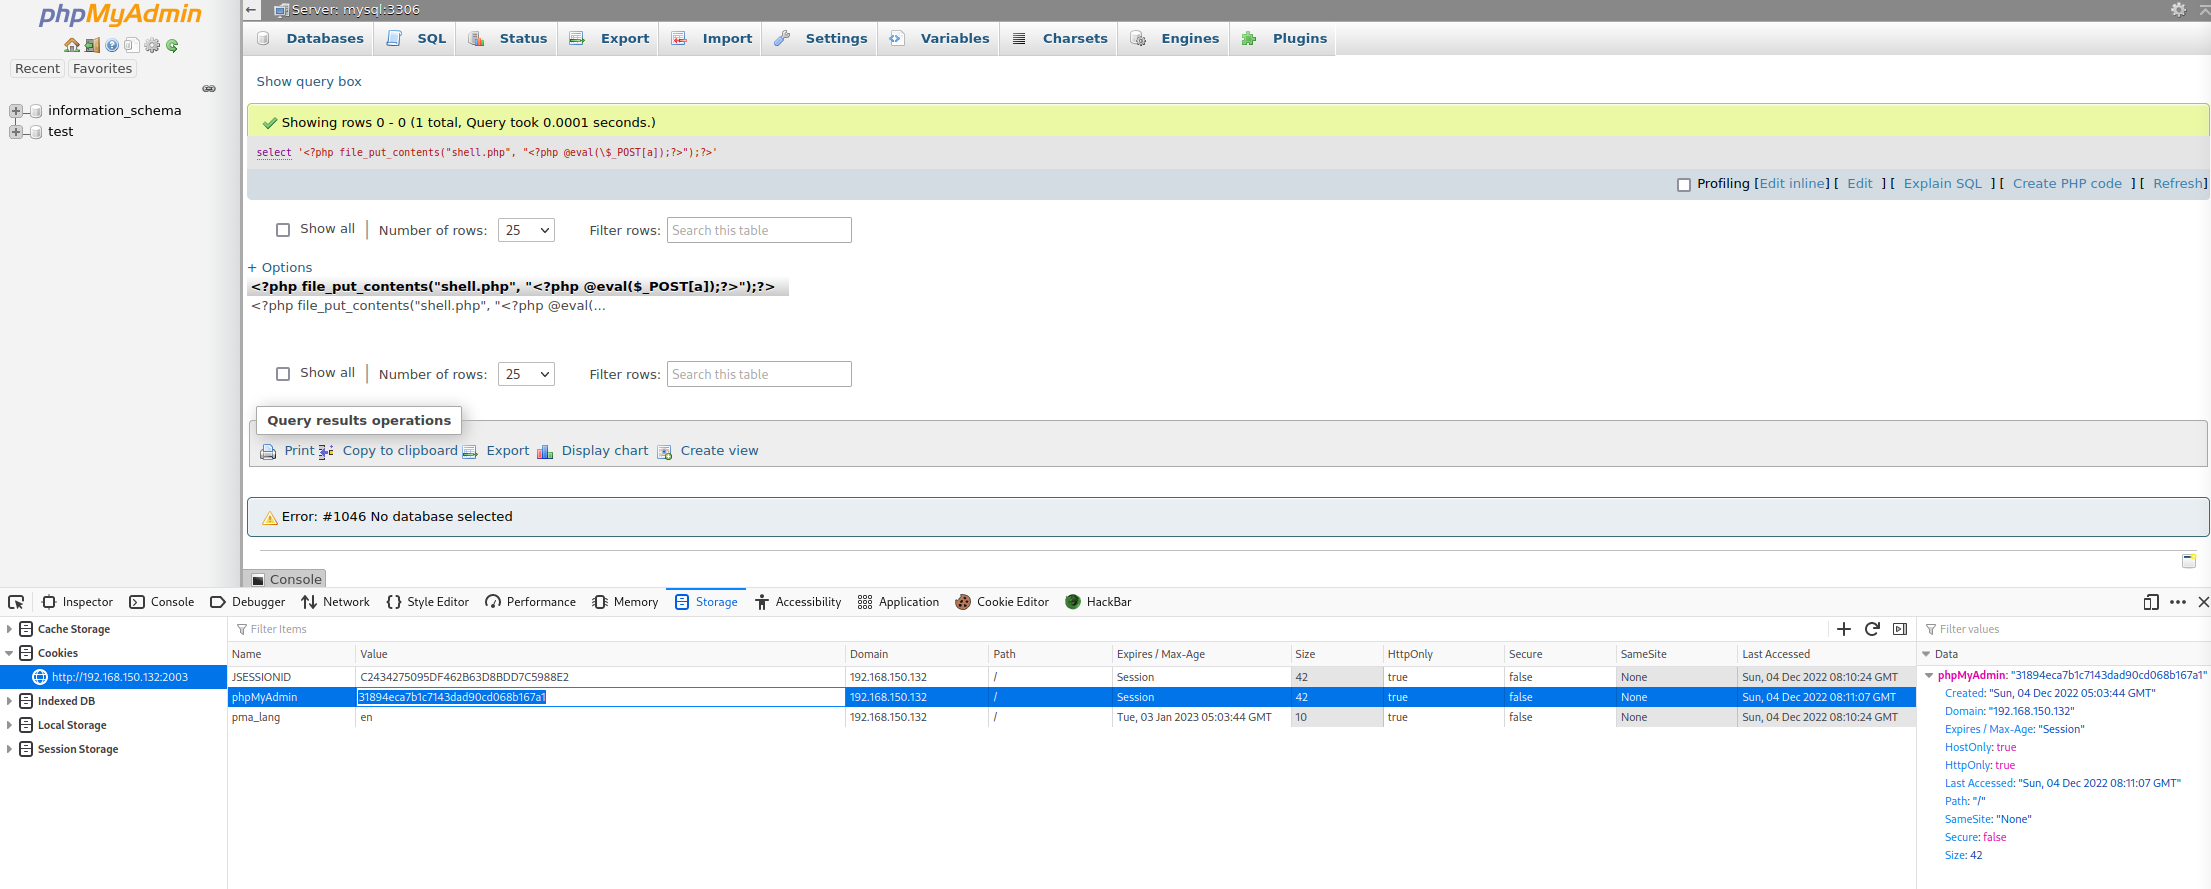Click the link-with-main-panel chain icon
Image resolution: width=2211 pixels, height=889 pixels.
coord(209,89)
